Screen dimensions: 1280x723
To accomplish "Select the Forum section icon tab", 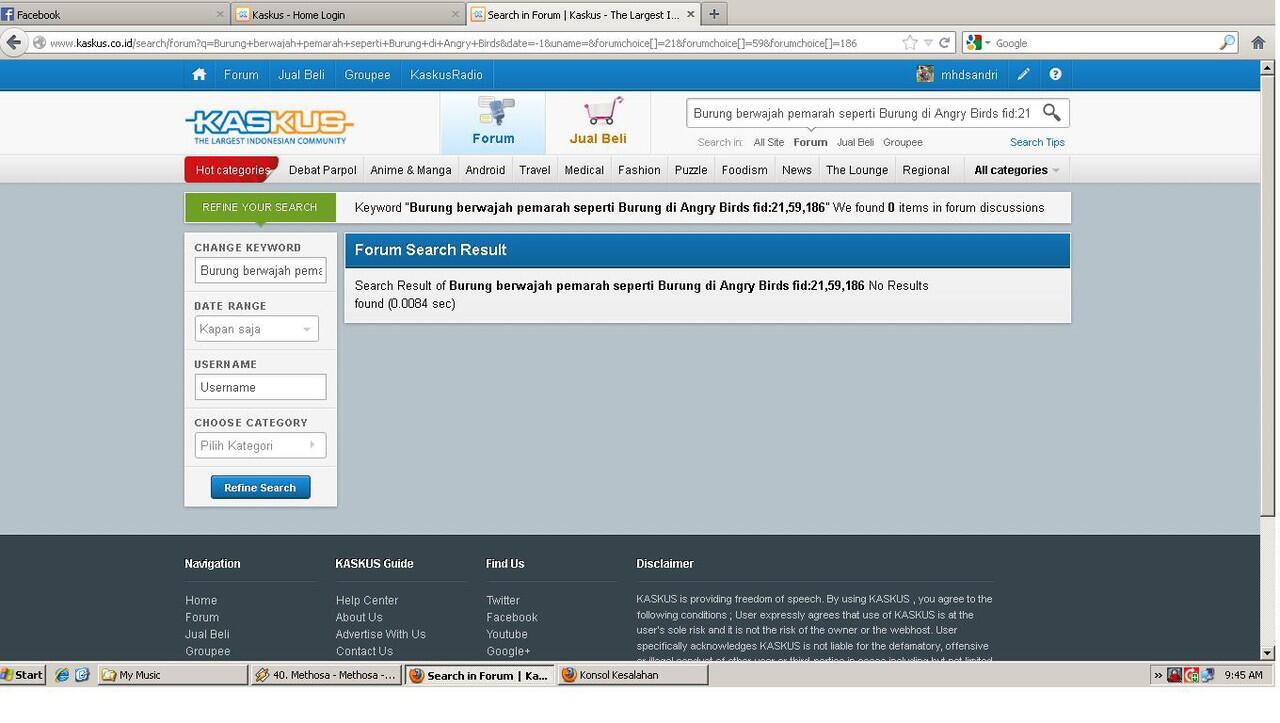I will [x=493, y=122].
